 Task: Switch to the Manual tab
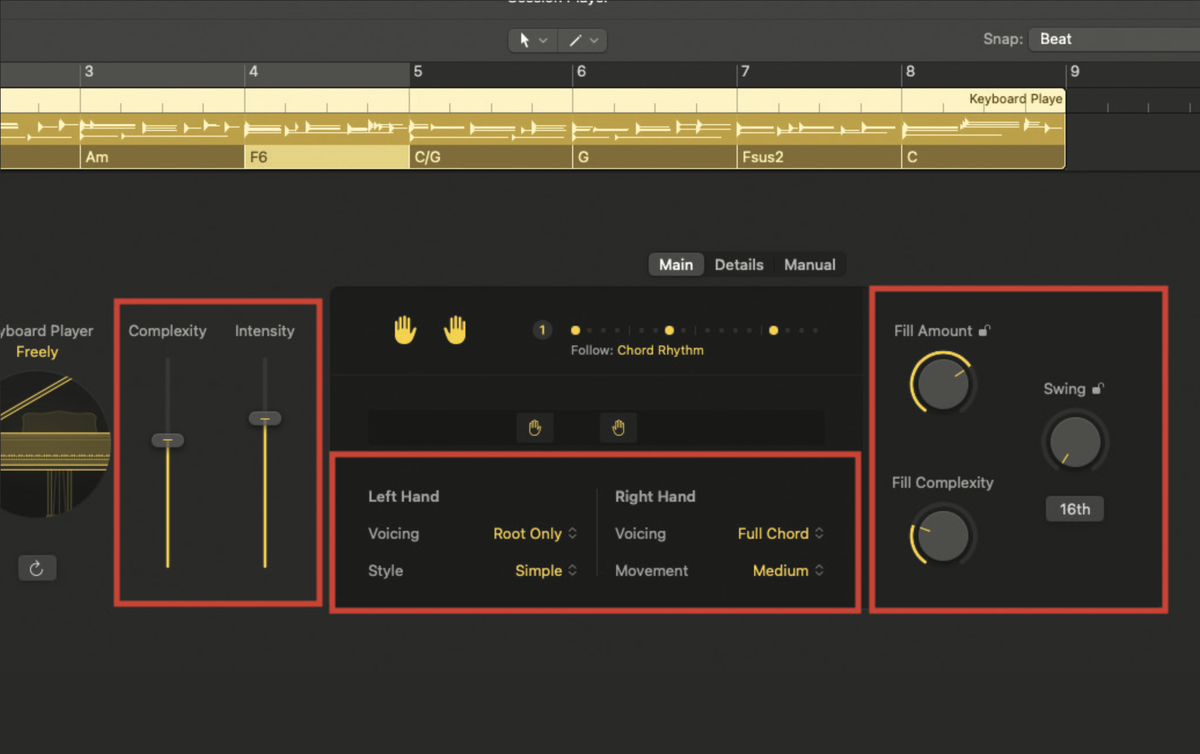(810, 264)
